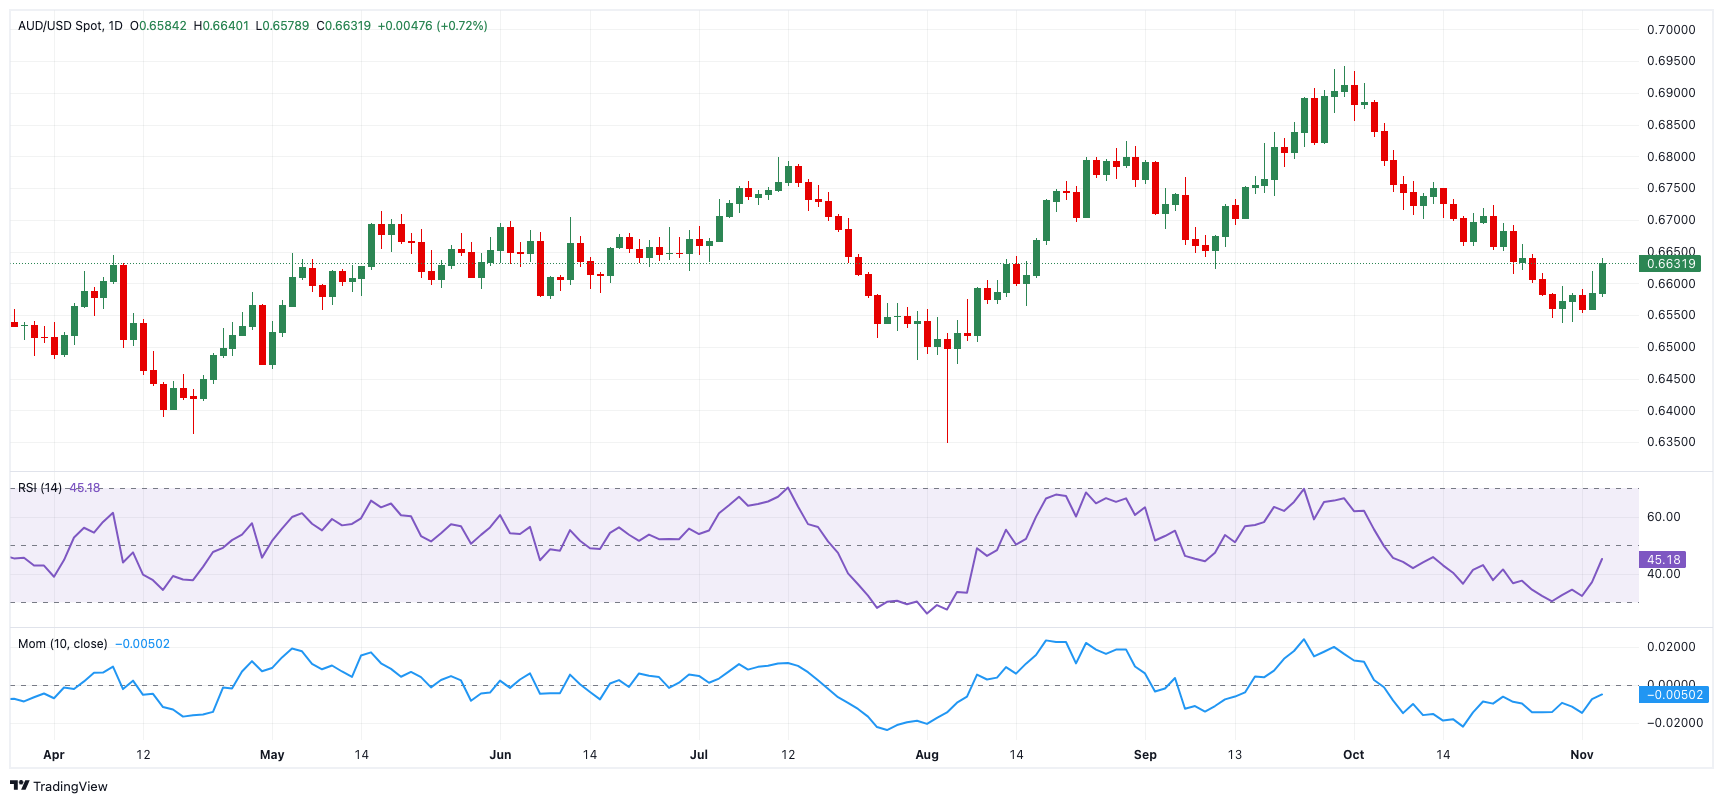Select the Sep label on time axis
The image size is (1723, 803).
(x=1145, y=755)
